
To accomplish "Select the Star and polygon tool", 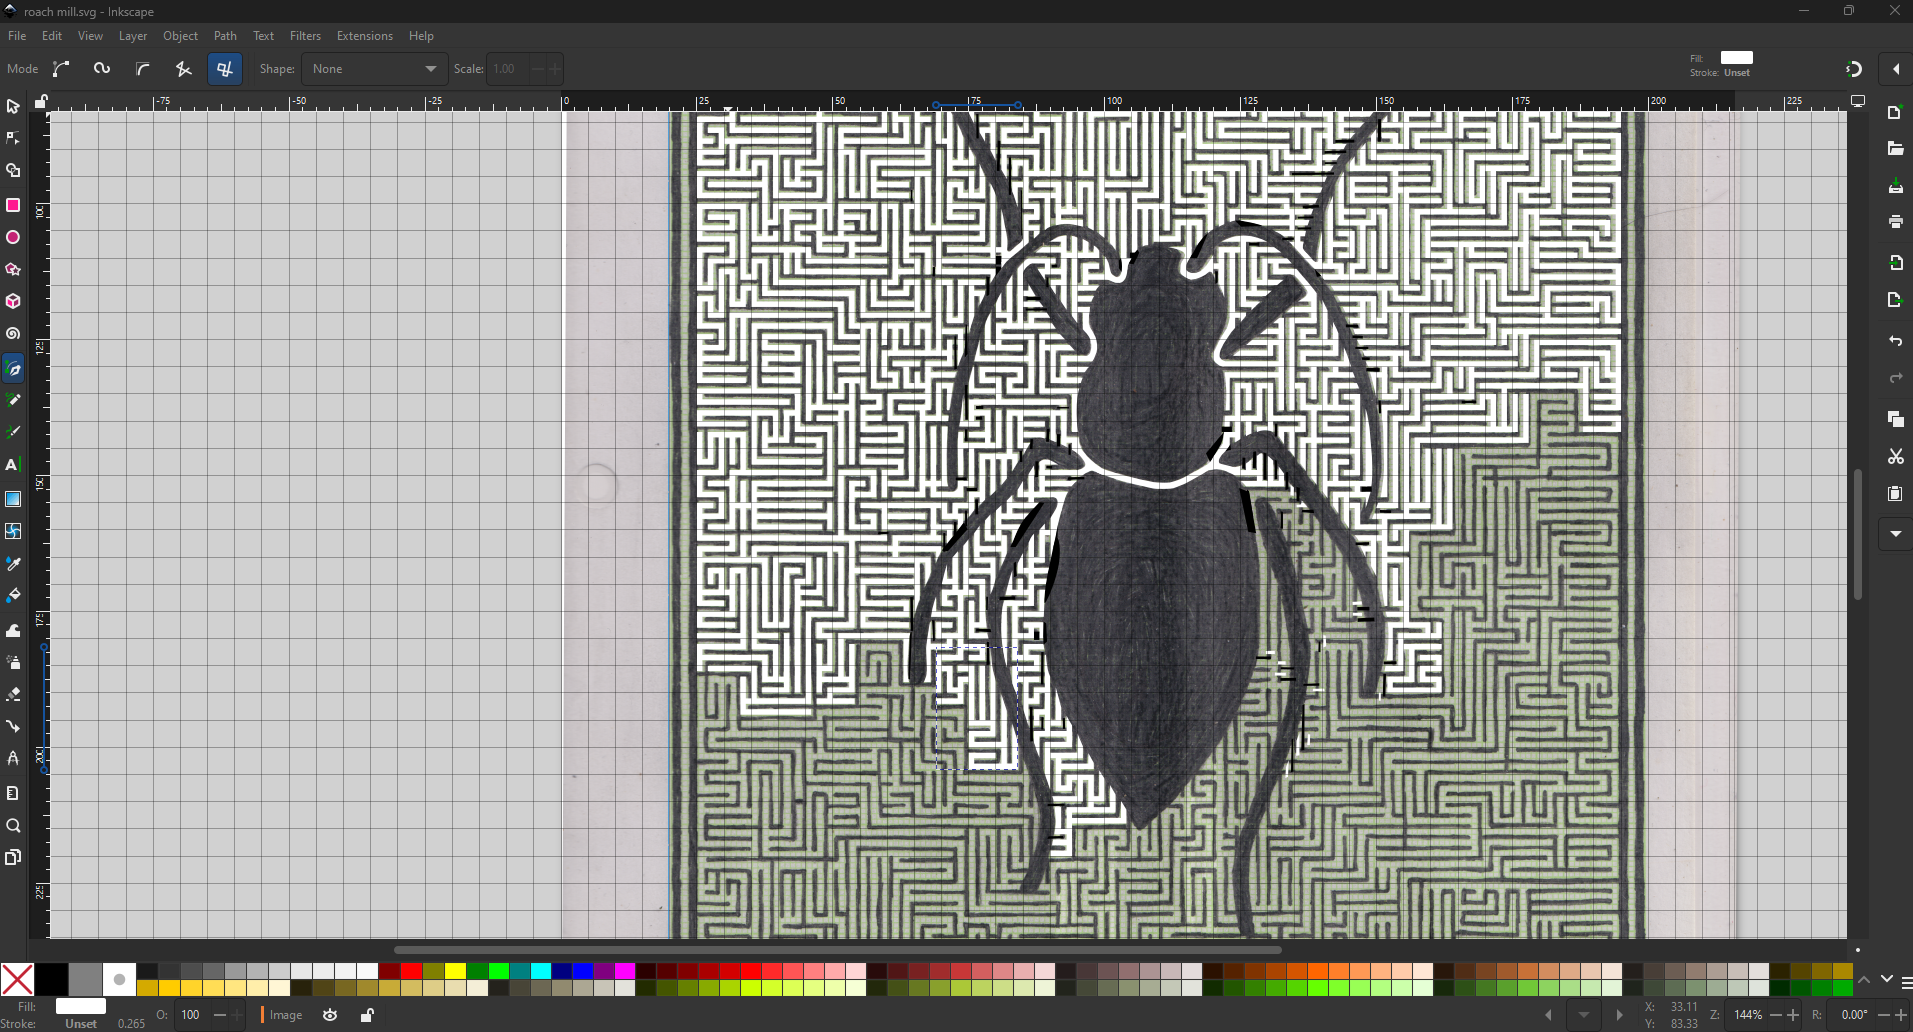I will click(x=13, y=270).
